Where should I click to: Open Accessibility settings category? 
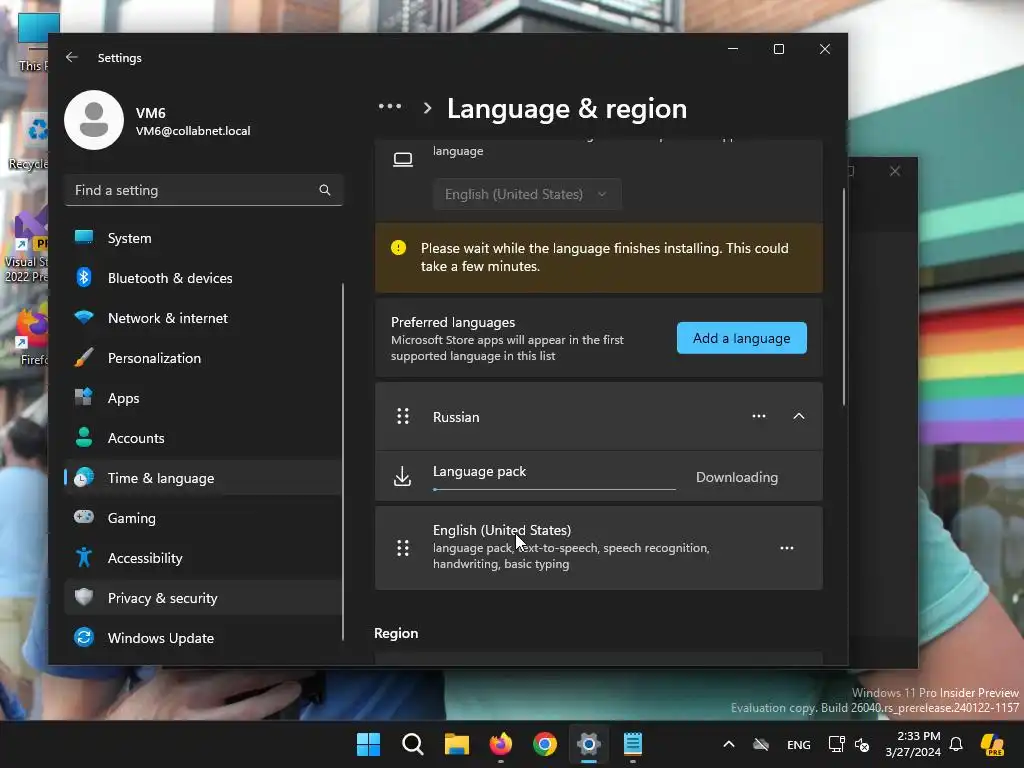[x=203, y=558]
